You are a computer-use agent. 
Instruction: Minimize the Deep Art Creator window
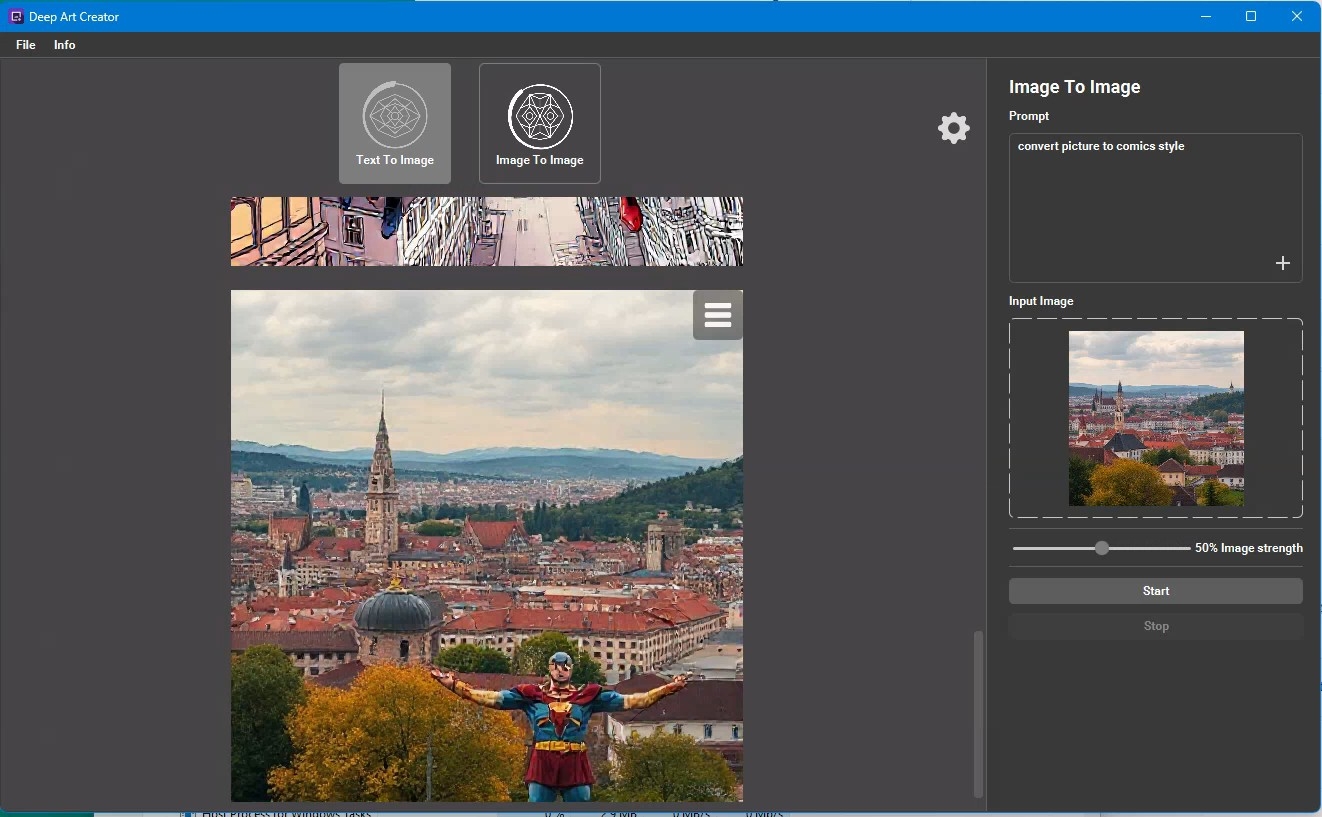[1205, 16]
